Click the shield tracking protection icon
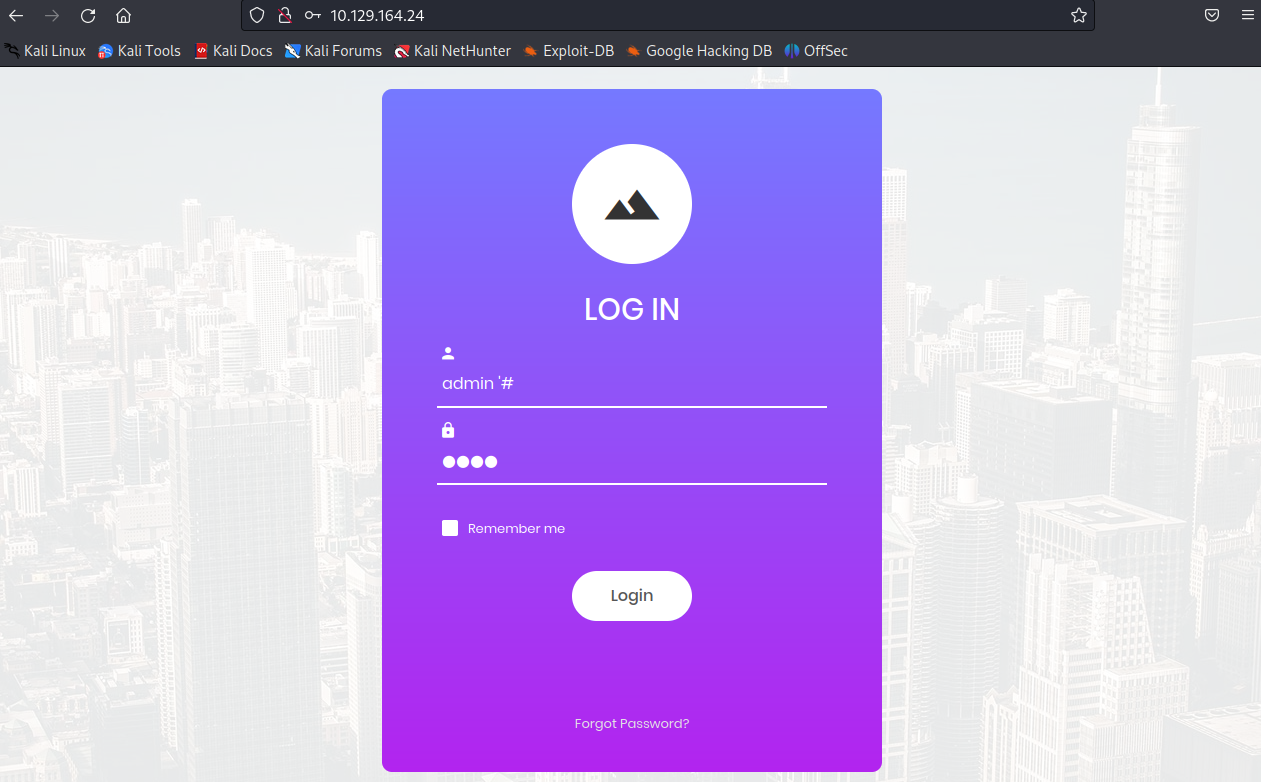The width and height of the screenshot is (1261, 782). pyautogui.click(x=257, y=15)
